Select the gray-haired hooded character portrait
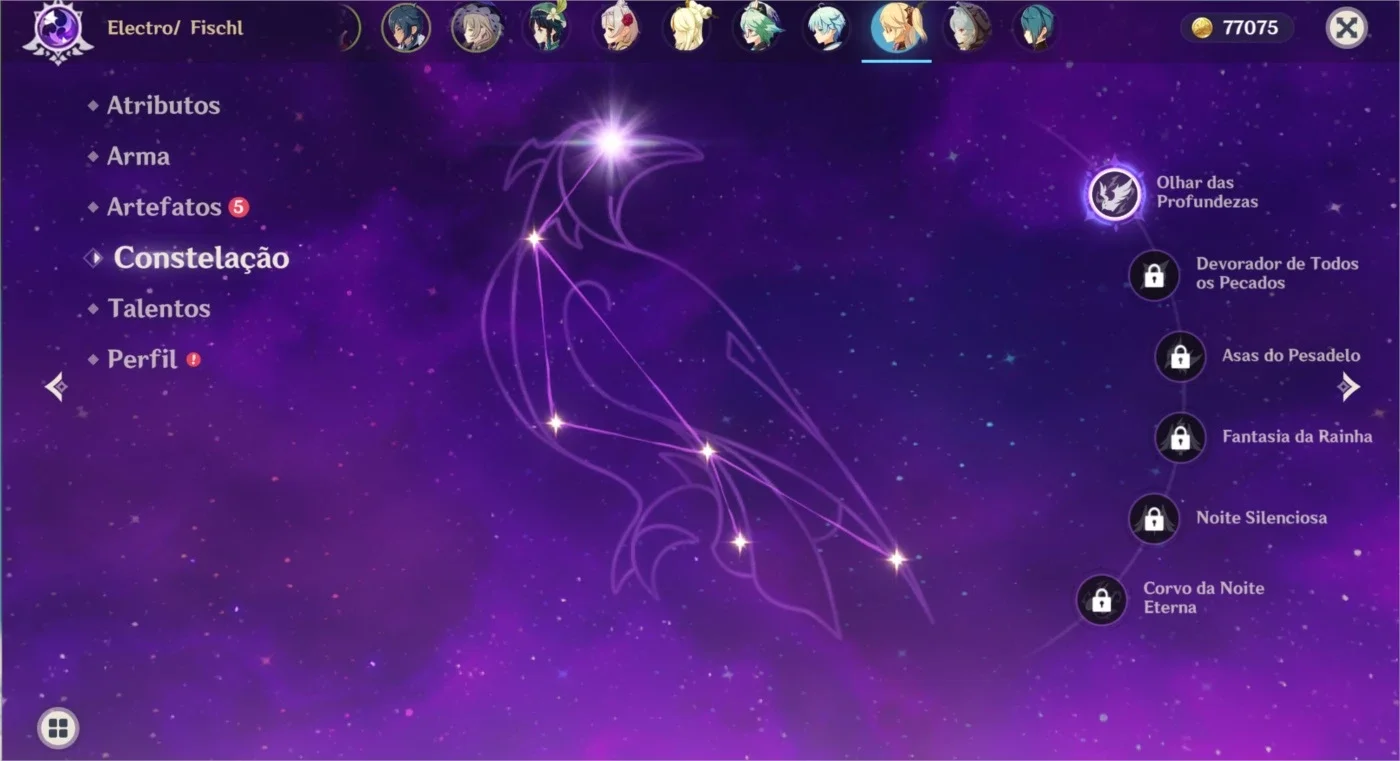Image resolution: width=1400 pixels, height=761 pixels. point(967,28)
